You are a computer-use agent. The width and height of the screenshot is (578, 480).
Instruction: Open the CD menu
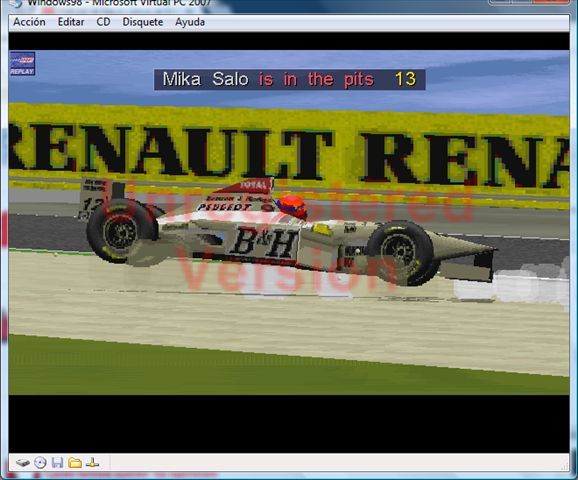point(103,22)
